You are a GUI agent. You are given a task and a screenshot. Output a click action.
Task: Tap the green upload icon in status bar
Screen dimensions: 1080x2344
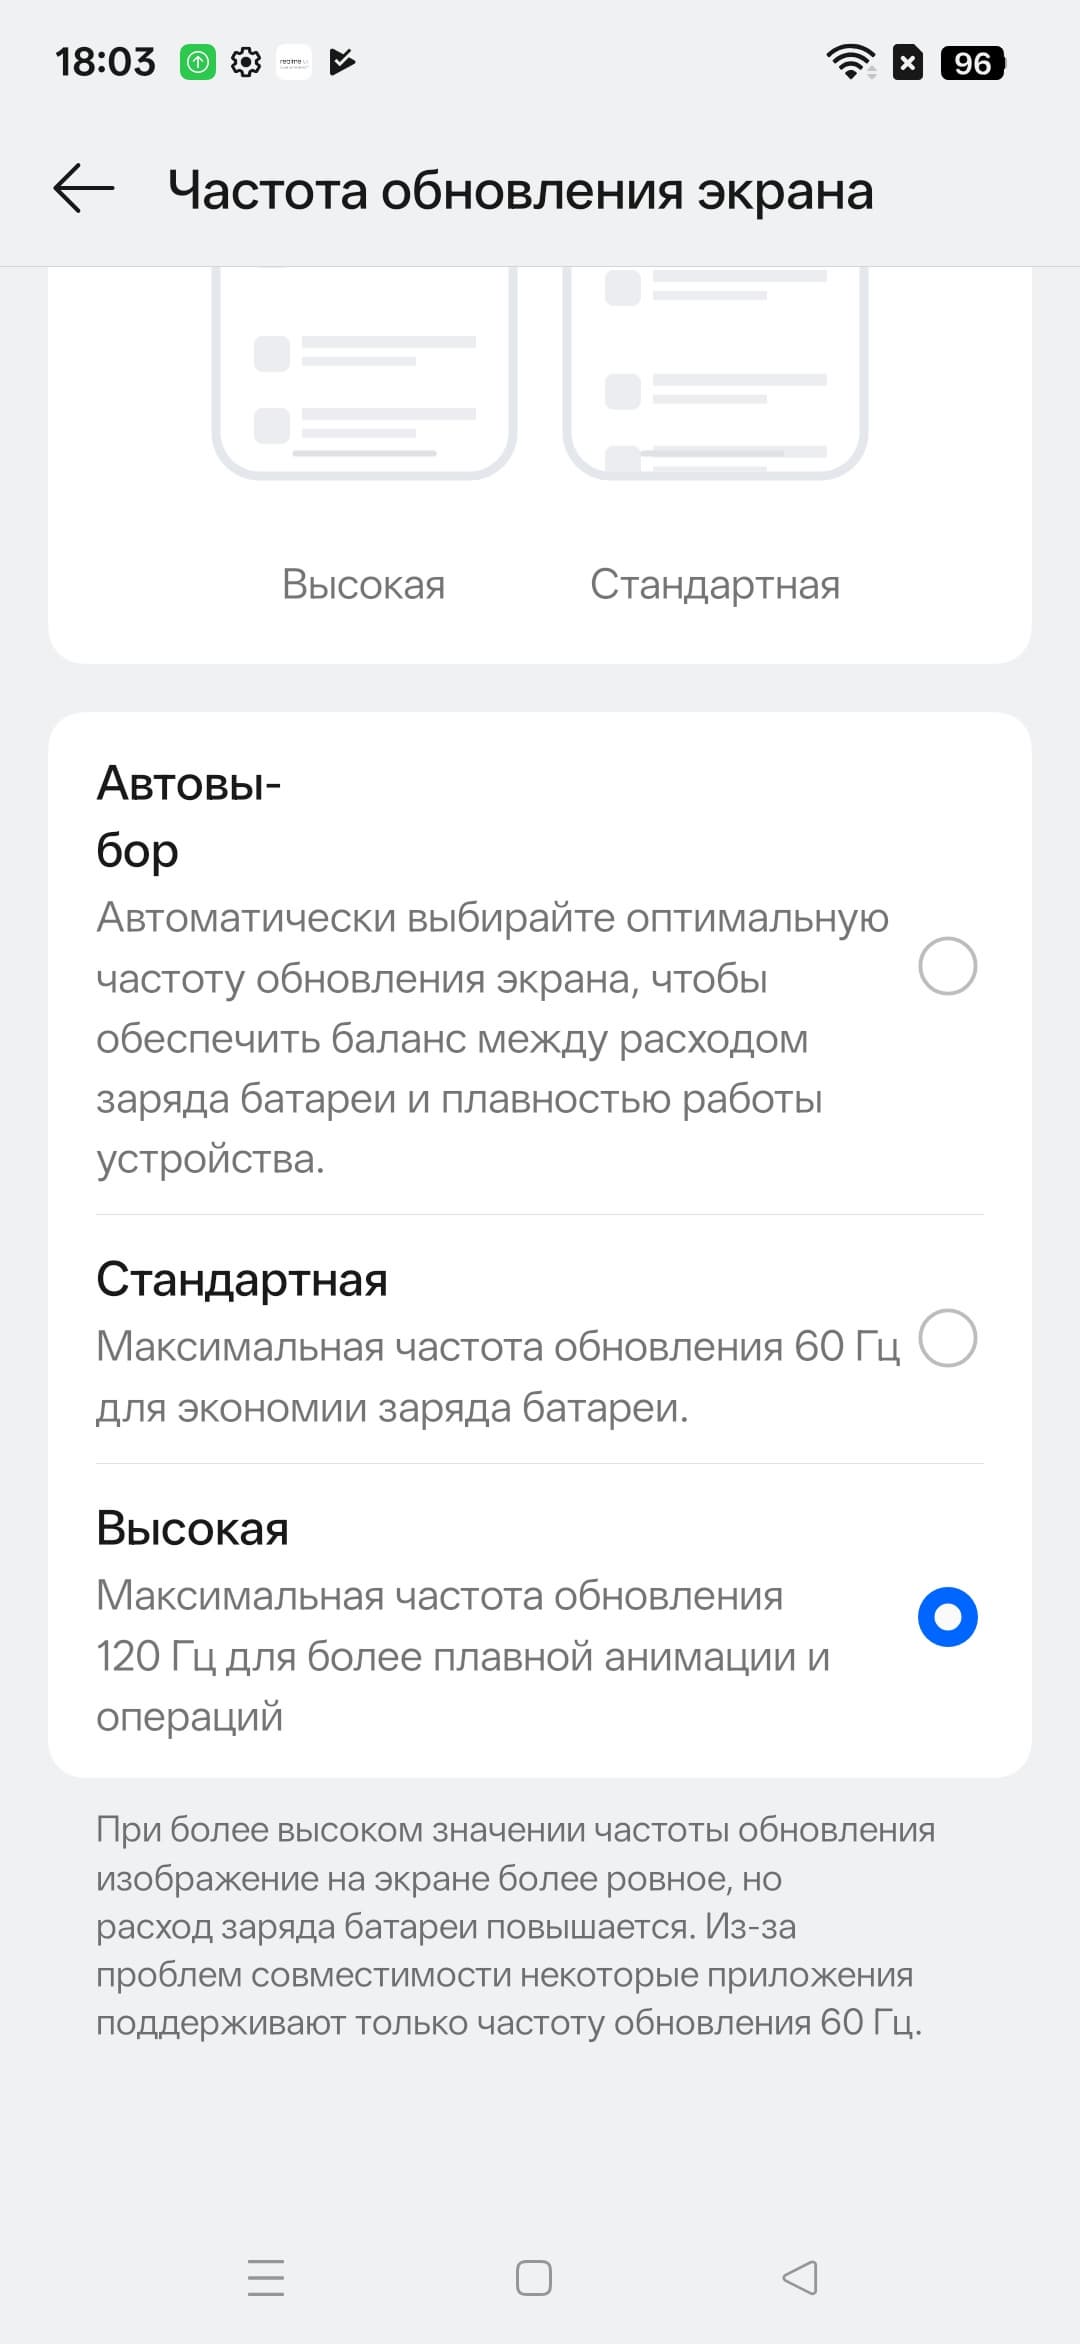pos(198,62)
